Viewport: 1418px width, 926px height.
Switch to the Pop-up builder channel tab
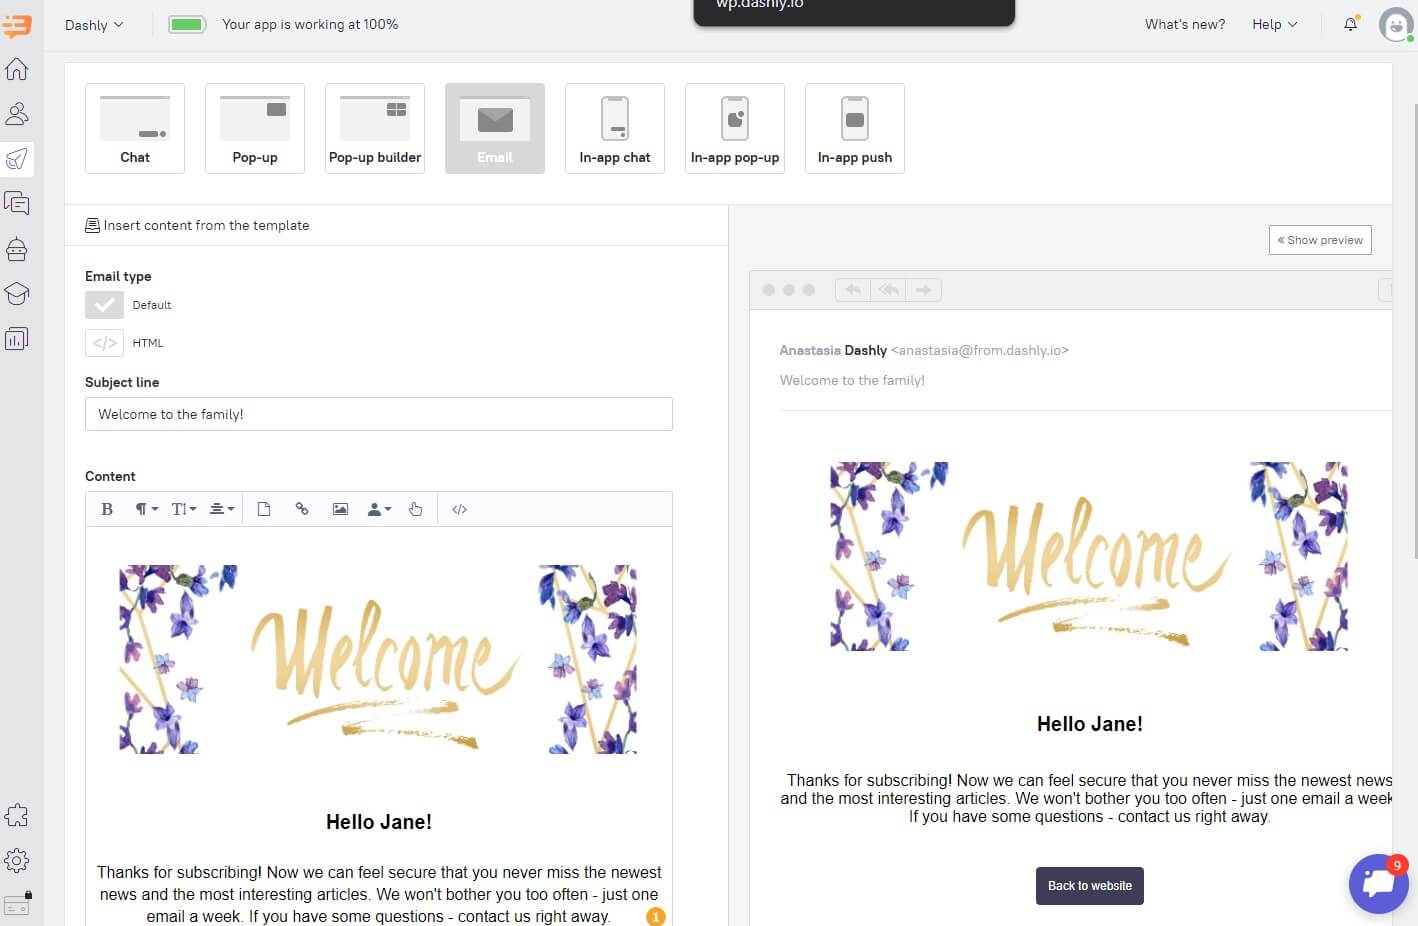(x=374, y=128)
